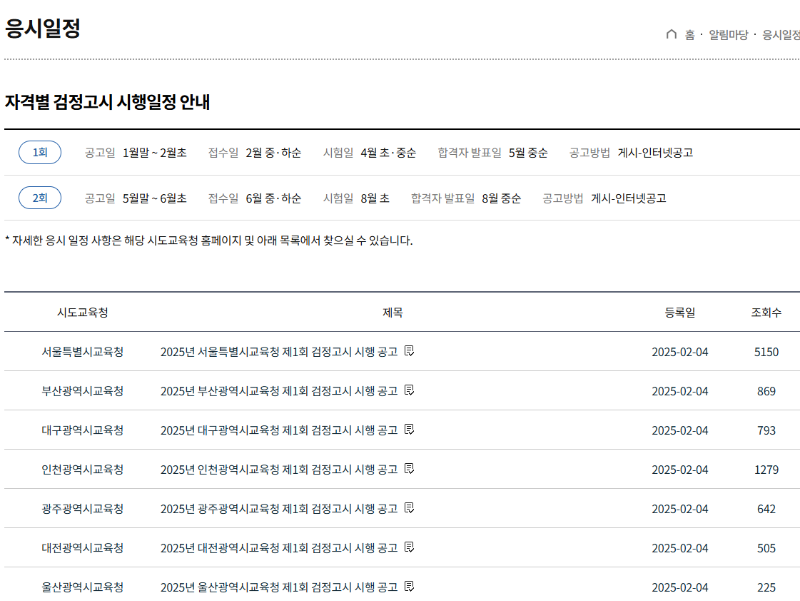Image resolution: width=800 pixels, height=601 pixels.
Task: Select the 인천광역시교육청 cell
Action: point(83,469)
